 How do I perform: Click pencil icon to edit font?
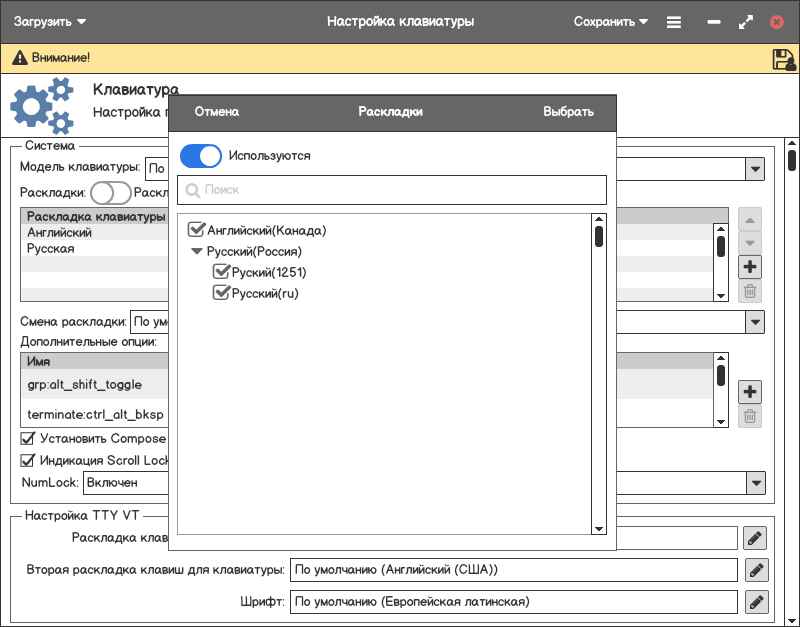[x=755, y=602]
